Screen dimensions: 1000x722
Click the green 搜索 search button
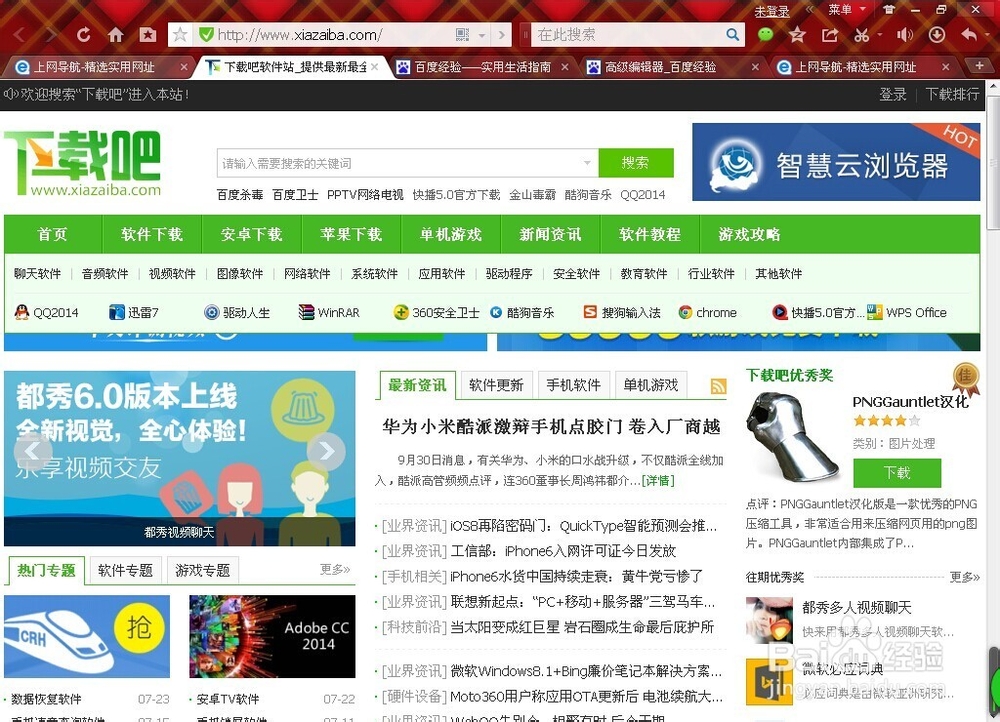pyautogui.click(x=637, y=162)
